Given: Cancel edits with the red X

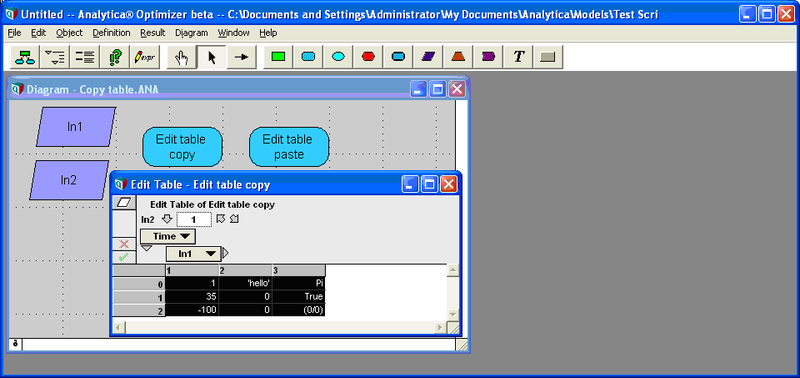Looking at the screenshot, I should 124,244.
